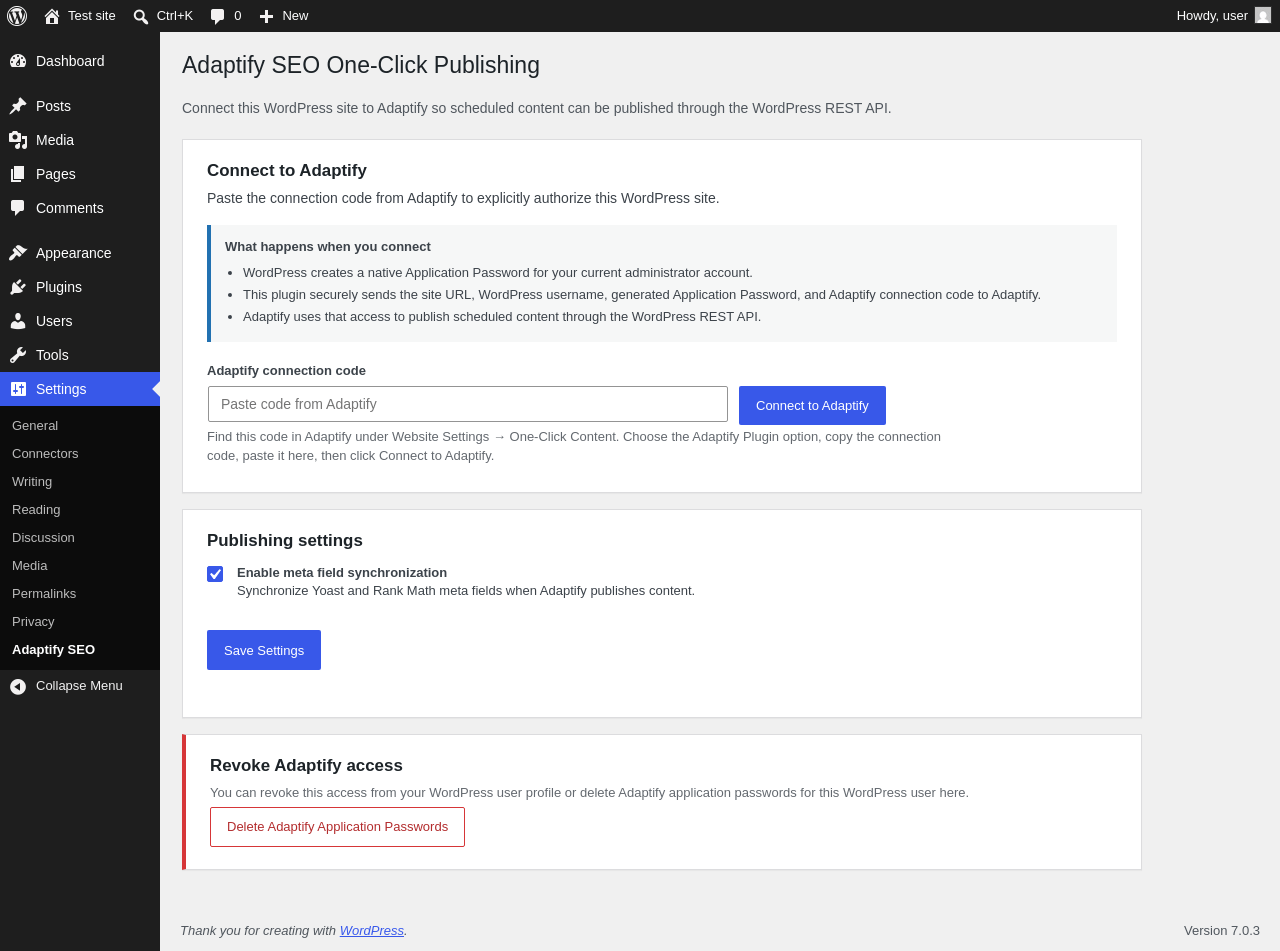Click Delete Adaptify Application Passwords button

[x=337, y=827]
